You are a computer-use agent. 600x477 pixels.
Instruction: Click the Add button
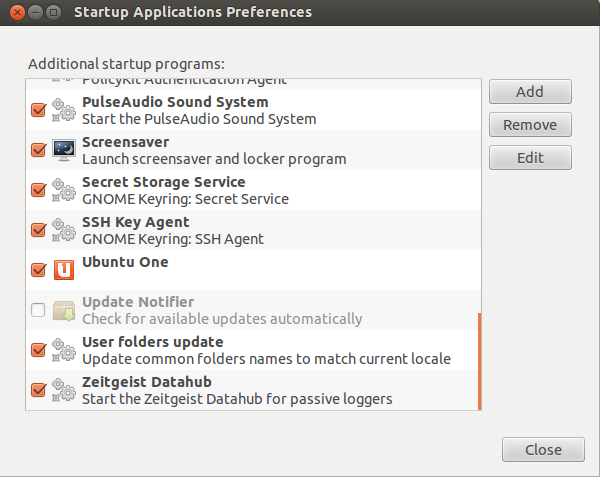530,92
